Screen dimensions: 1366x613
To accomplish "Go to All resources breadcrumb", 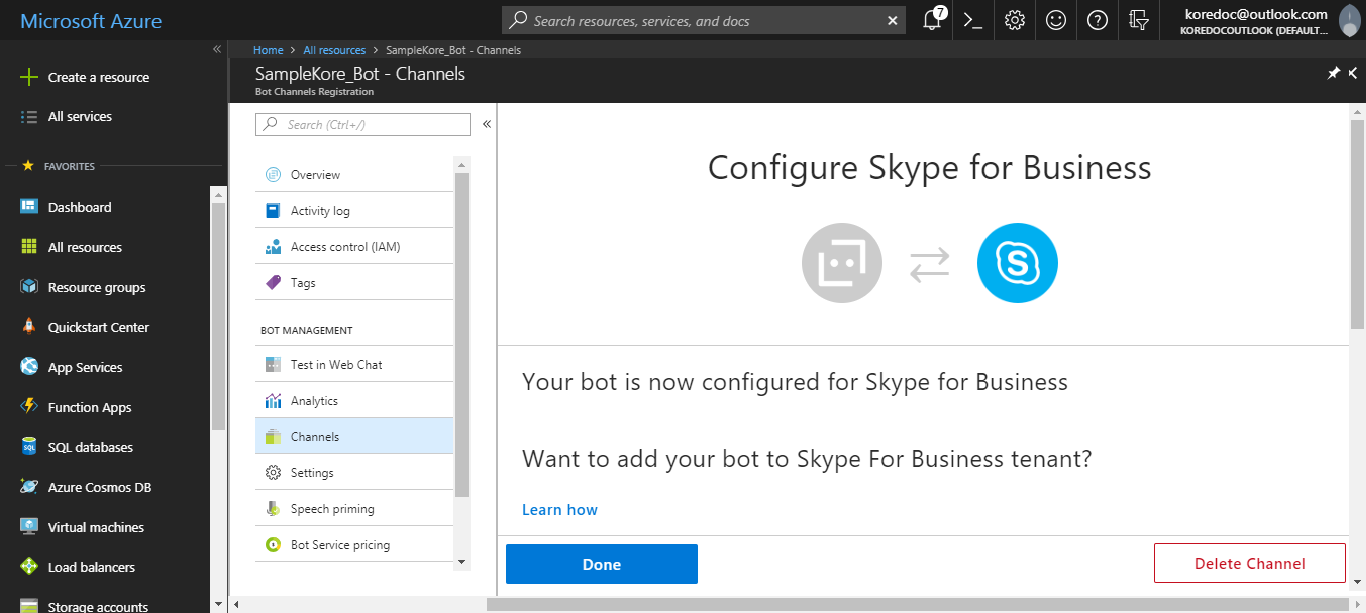I will pos(334,50).
